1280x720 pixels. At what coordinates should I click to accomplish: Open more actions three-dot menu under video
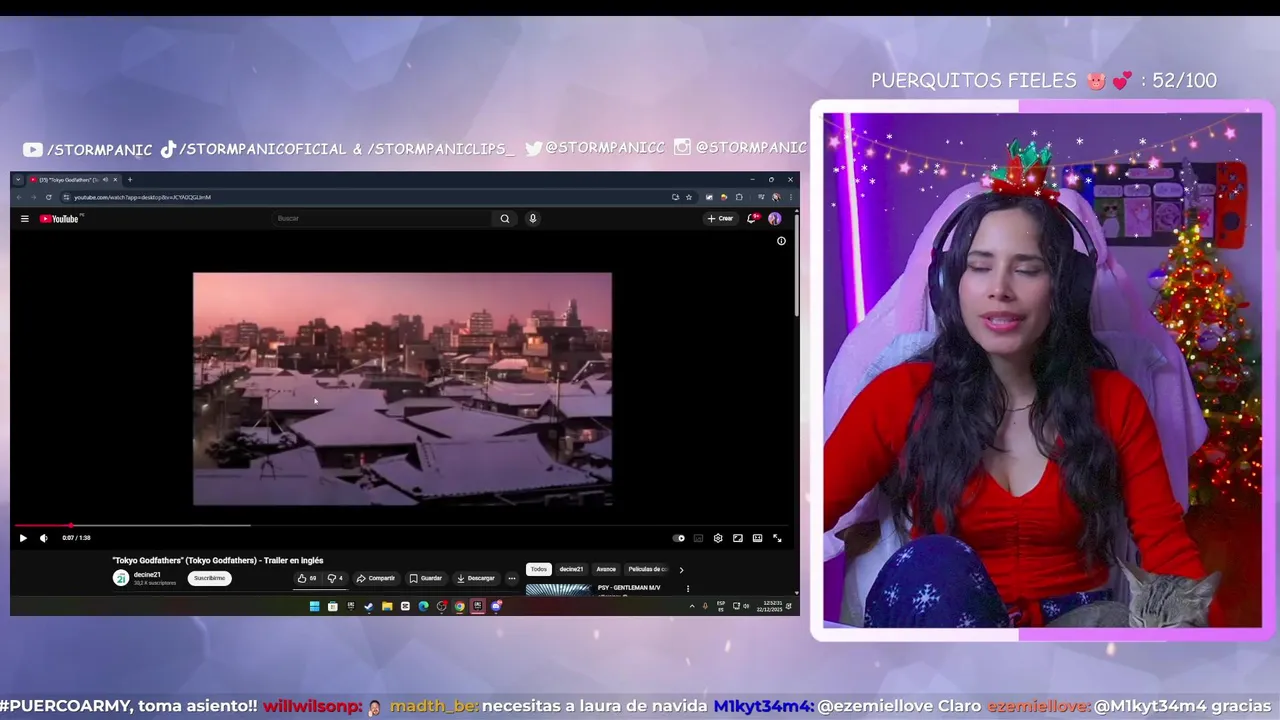512,578
